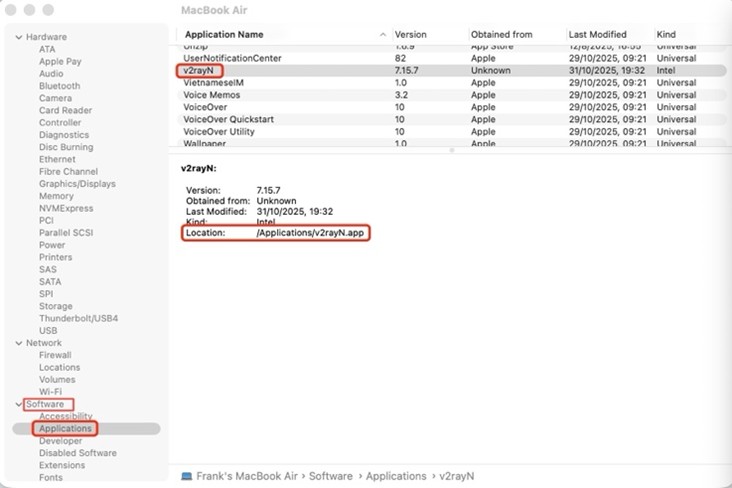The width and height of the screenshot is (732, 488).
Task: Open Disabled Software in sidebar
Action: 77,453
